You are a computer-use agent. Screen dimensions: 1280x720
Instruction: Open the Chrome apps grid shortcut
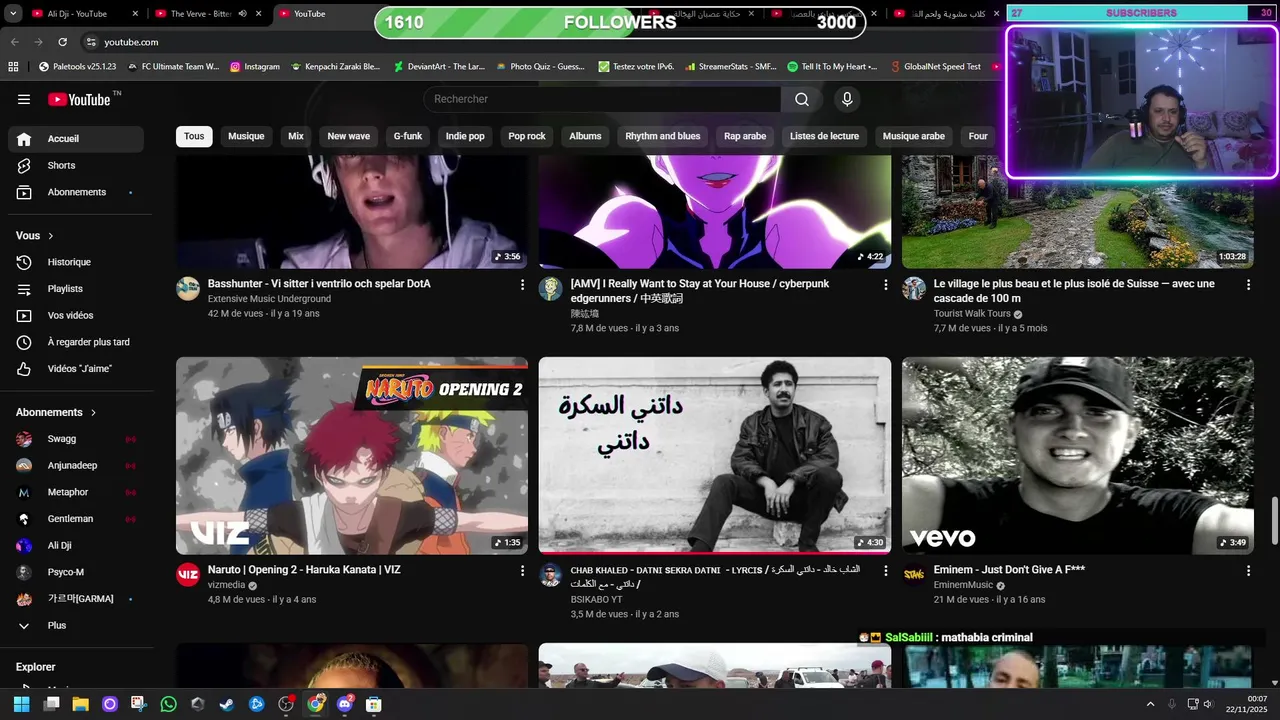tap(13, 67)
